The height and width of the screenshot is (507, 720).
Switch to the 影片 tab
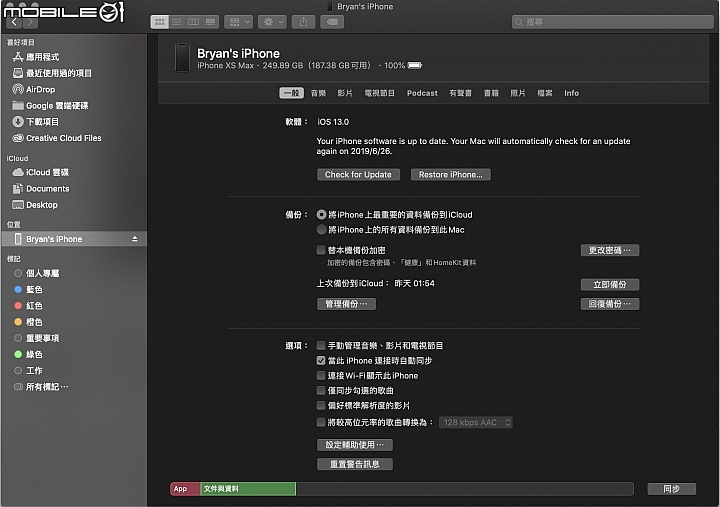(x=345, y=93)
